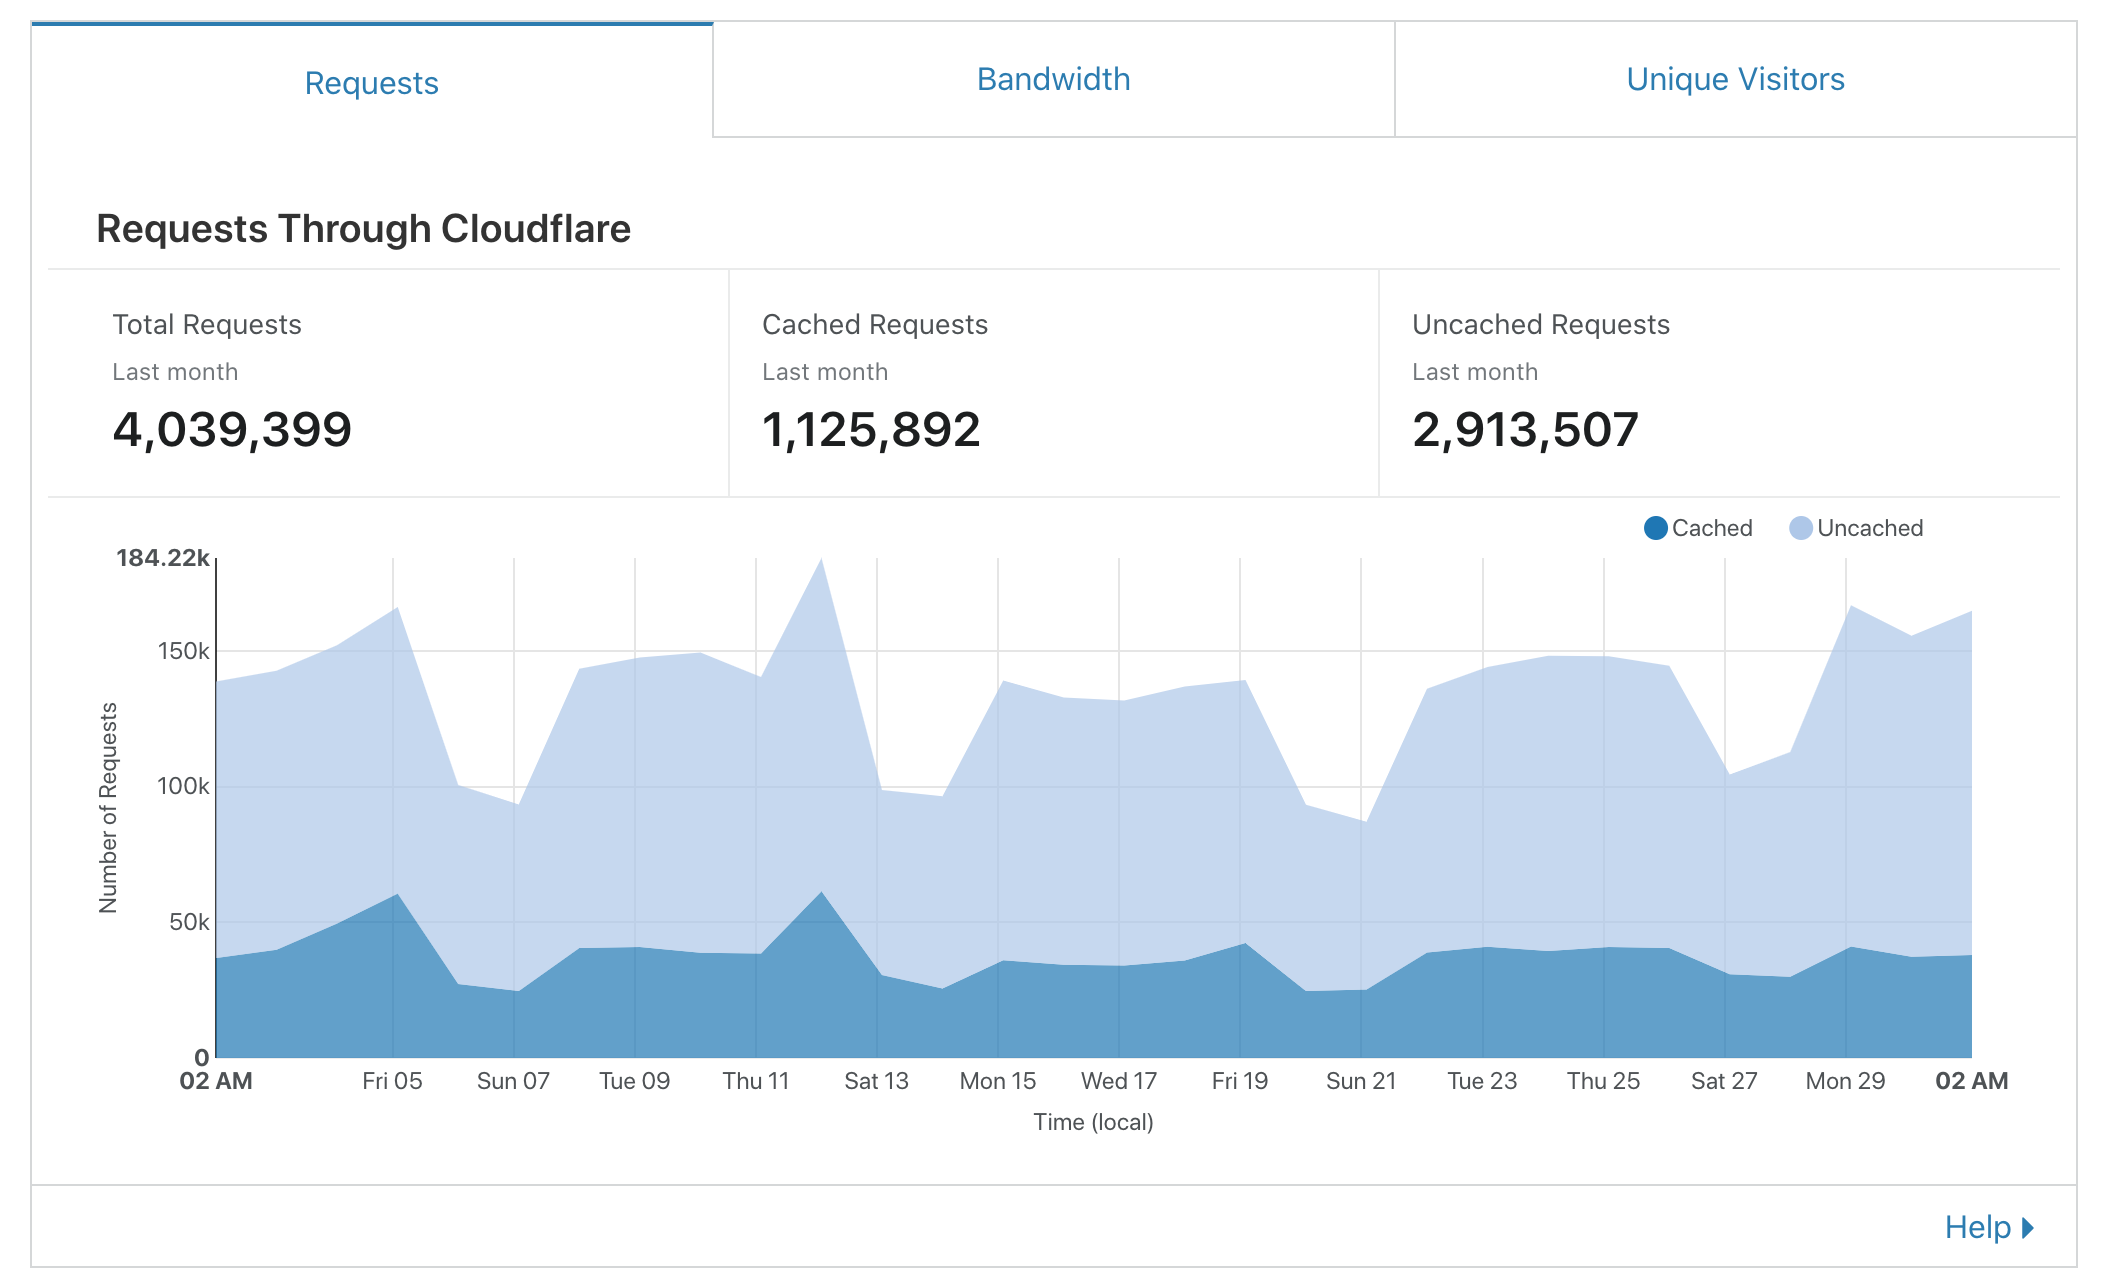Click the 184.22k peak axis label
The image size is (2104, 1286).
pos(162,558)
